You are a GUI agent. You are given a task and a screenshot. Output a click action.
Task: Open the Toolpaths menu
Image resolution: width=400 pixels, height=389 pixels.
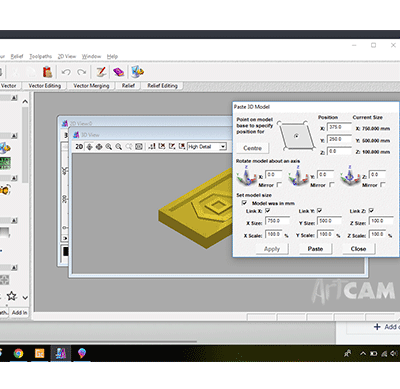click(x=40, y=56)
